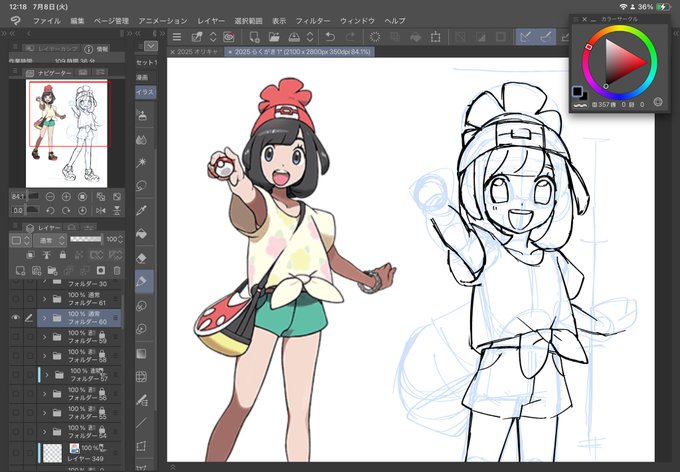
Task: Expand フォルダー 54 folder chevron
Action: tap(44, 432)
